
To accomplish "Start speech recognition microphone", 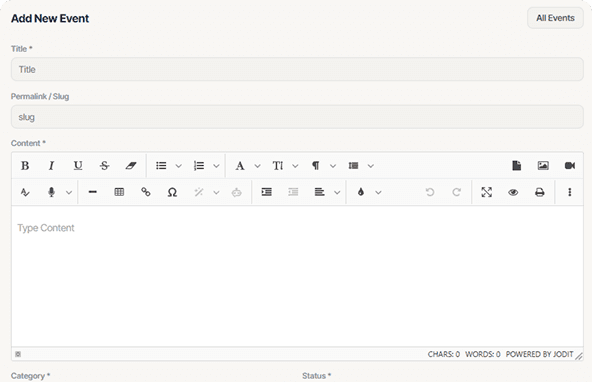I will pyautogui.click(x=51, y=193).
